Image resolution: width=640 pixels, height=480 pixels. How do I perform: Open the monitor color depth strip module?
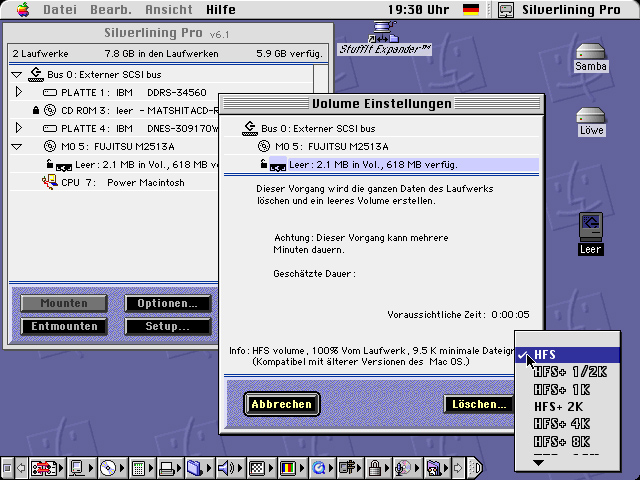click(291, 468)
